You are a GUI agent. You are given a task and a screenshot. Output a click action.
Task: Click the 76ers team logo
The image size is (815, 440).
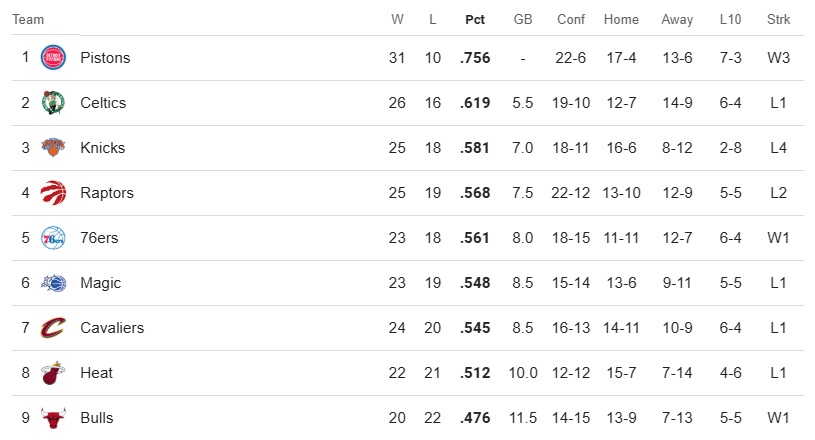(53, 238)
